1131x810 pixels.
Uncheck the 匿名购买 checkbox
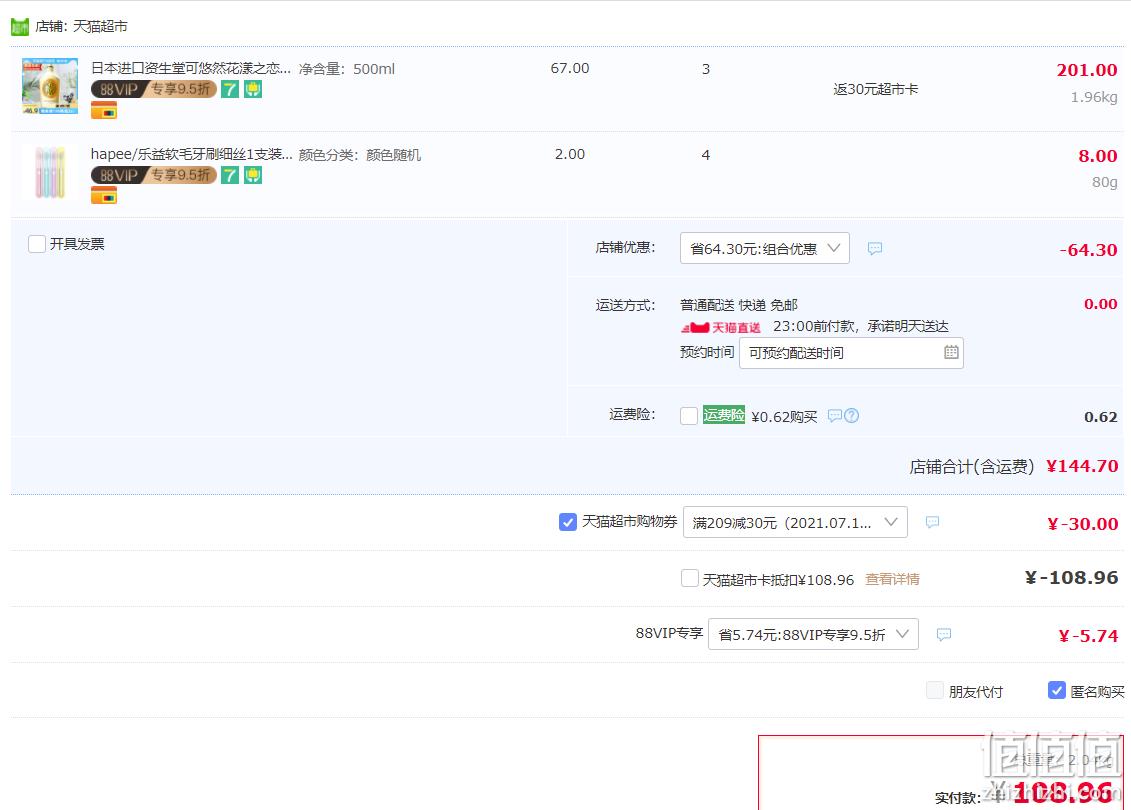1057,690
